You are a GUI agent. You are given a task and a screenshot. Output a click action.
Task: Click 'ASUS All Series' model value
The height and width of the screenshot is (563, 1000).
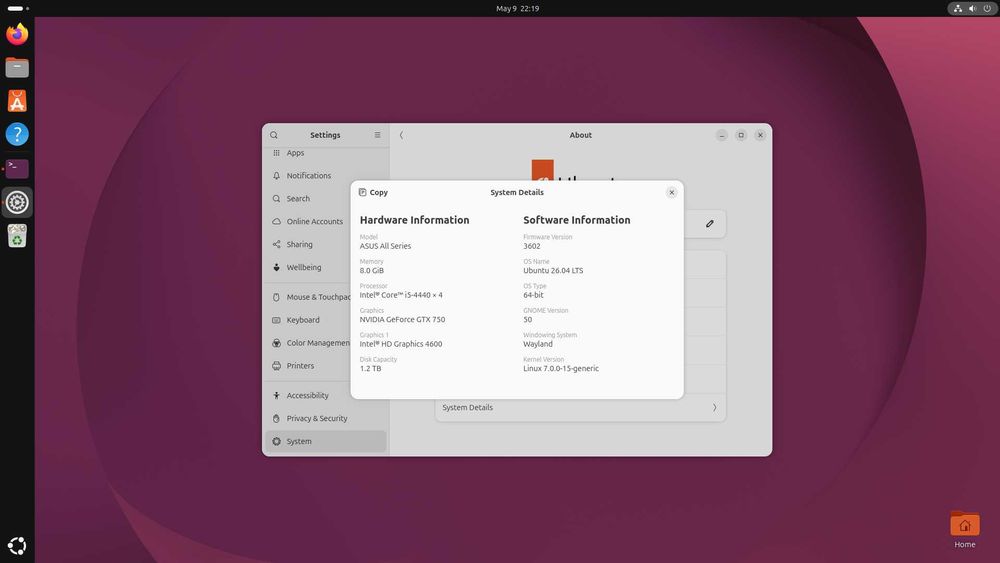(x=385, y=246)
